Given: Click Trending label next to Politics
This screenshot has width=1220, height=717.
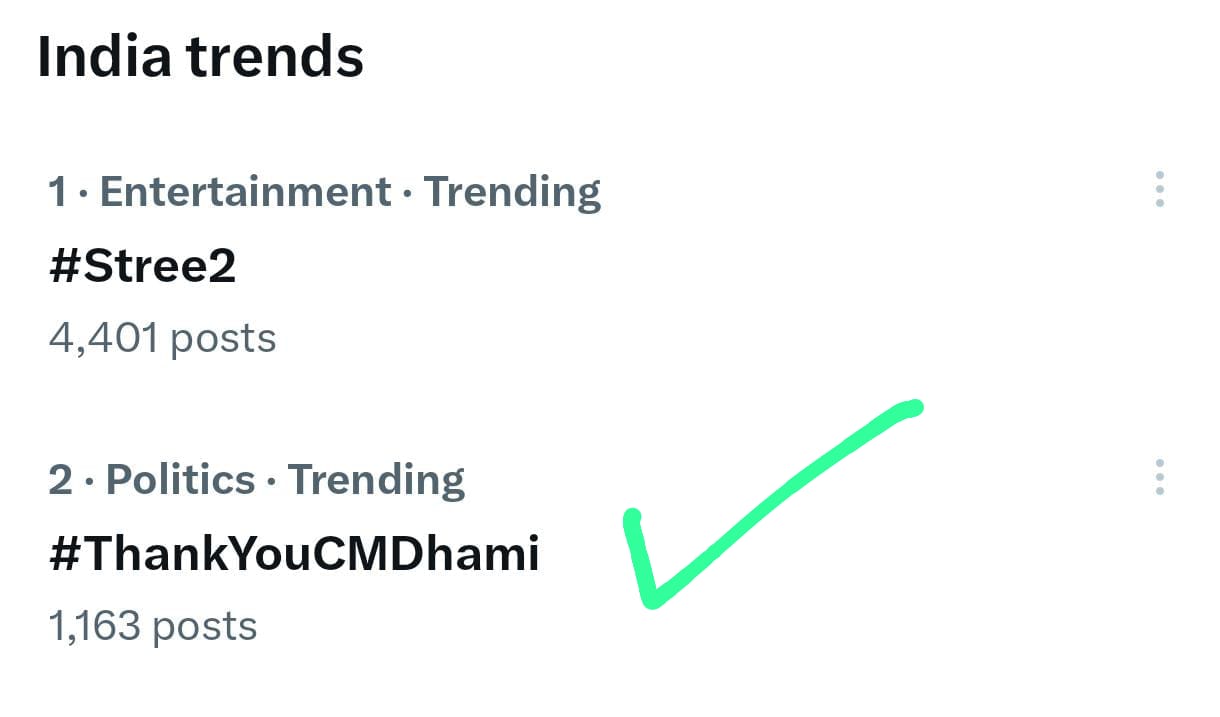Looking at the screenshot, I should pyautogui.click(x=376, y=480).
